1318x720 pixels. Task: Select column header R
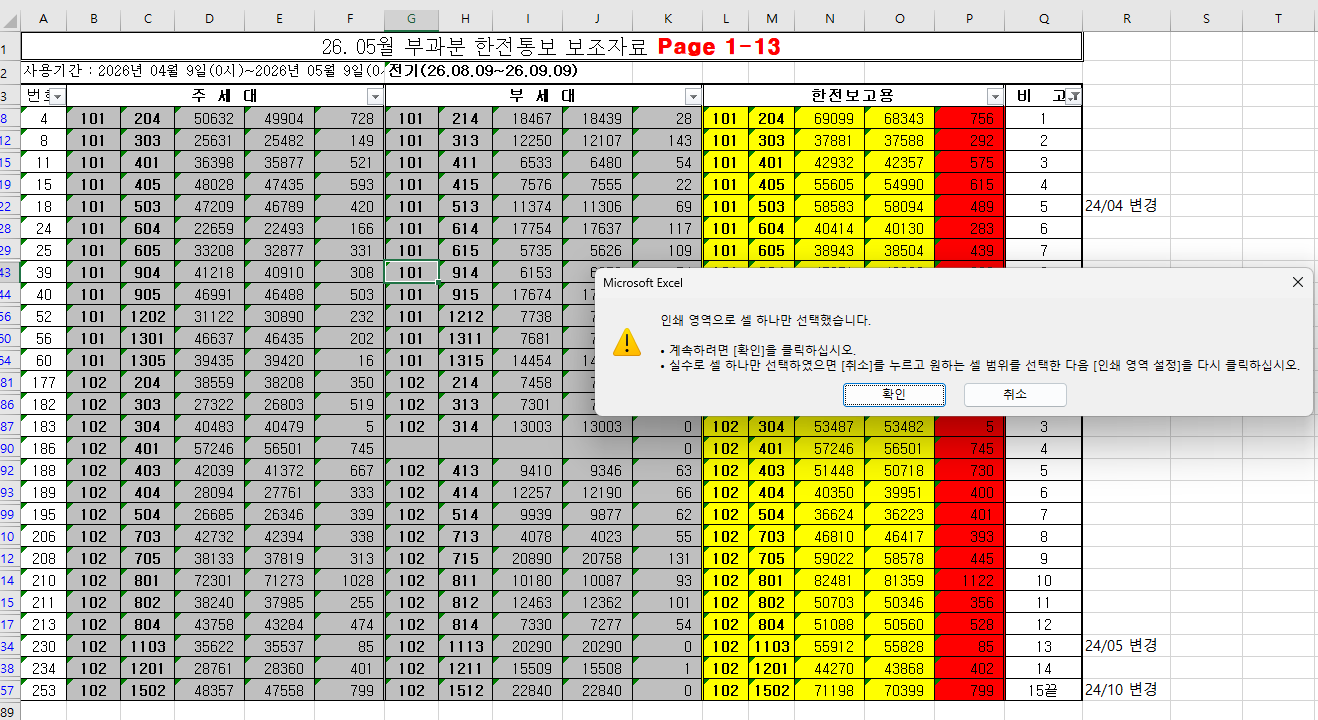(x=1127, y=19)
